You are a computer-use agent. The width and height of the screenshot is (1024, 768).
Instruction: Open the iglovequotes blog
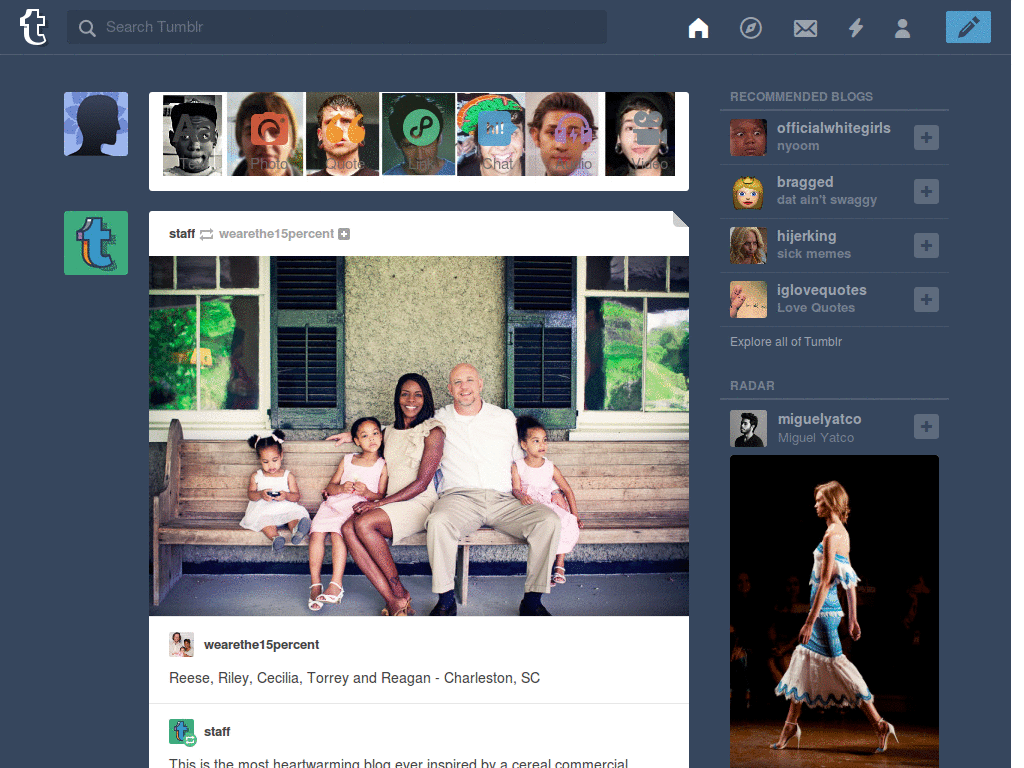[822, 290]
